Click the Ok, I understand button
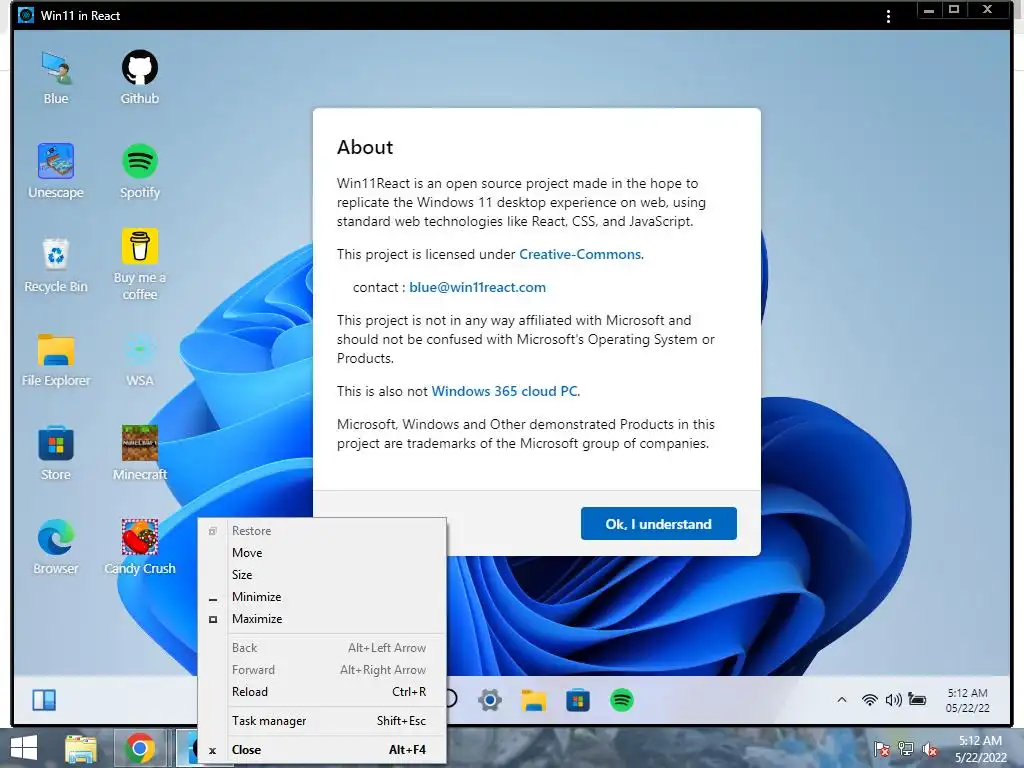 [658, 524]
